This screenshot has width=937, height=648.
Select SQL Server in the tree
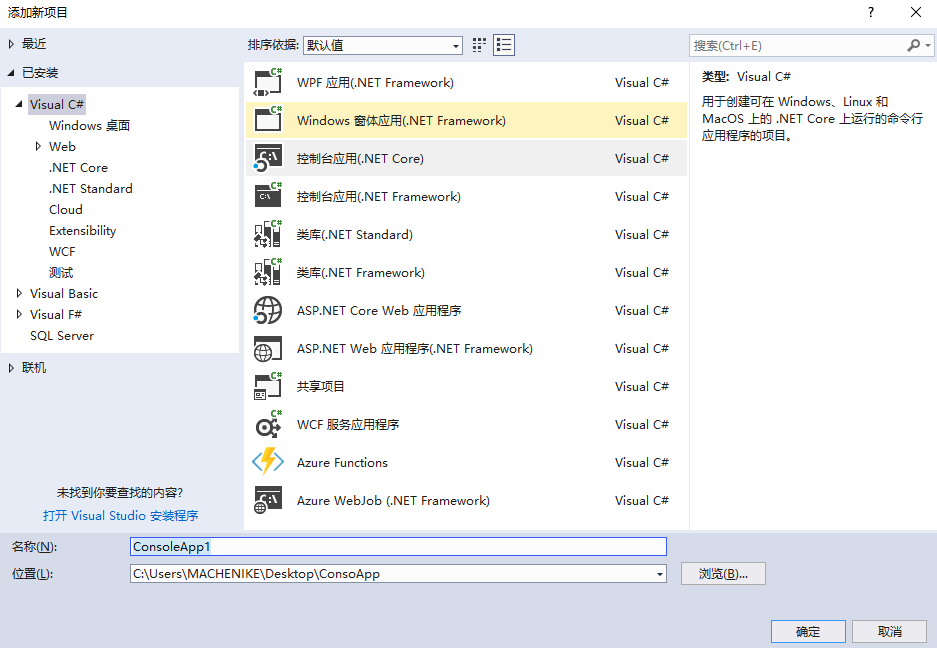click(62, 335)
